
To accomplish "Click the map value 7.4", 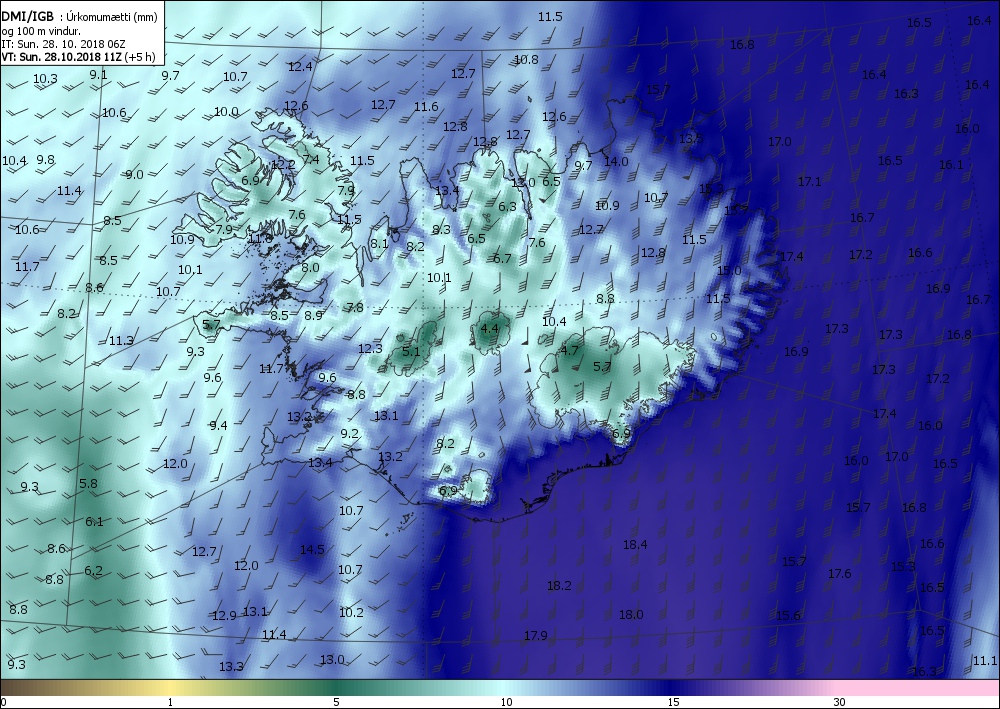I will [x=311, y=159].
